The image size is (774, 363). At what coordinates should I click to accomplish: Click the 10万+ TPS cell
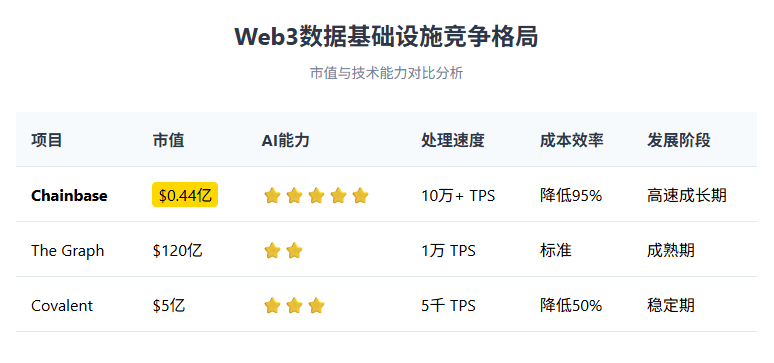[x=458, y=196]
